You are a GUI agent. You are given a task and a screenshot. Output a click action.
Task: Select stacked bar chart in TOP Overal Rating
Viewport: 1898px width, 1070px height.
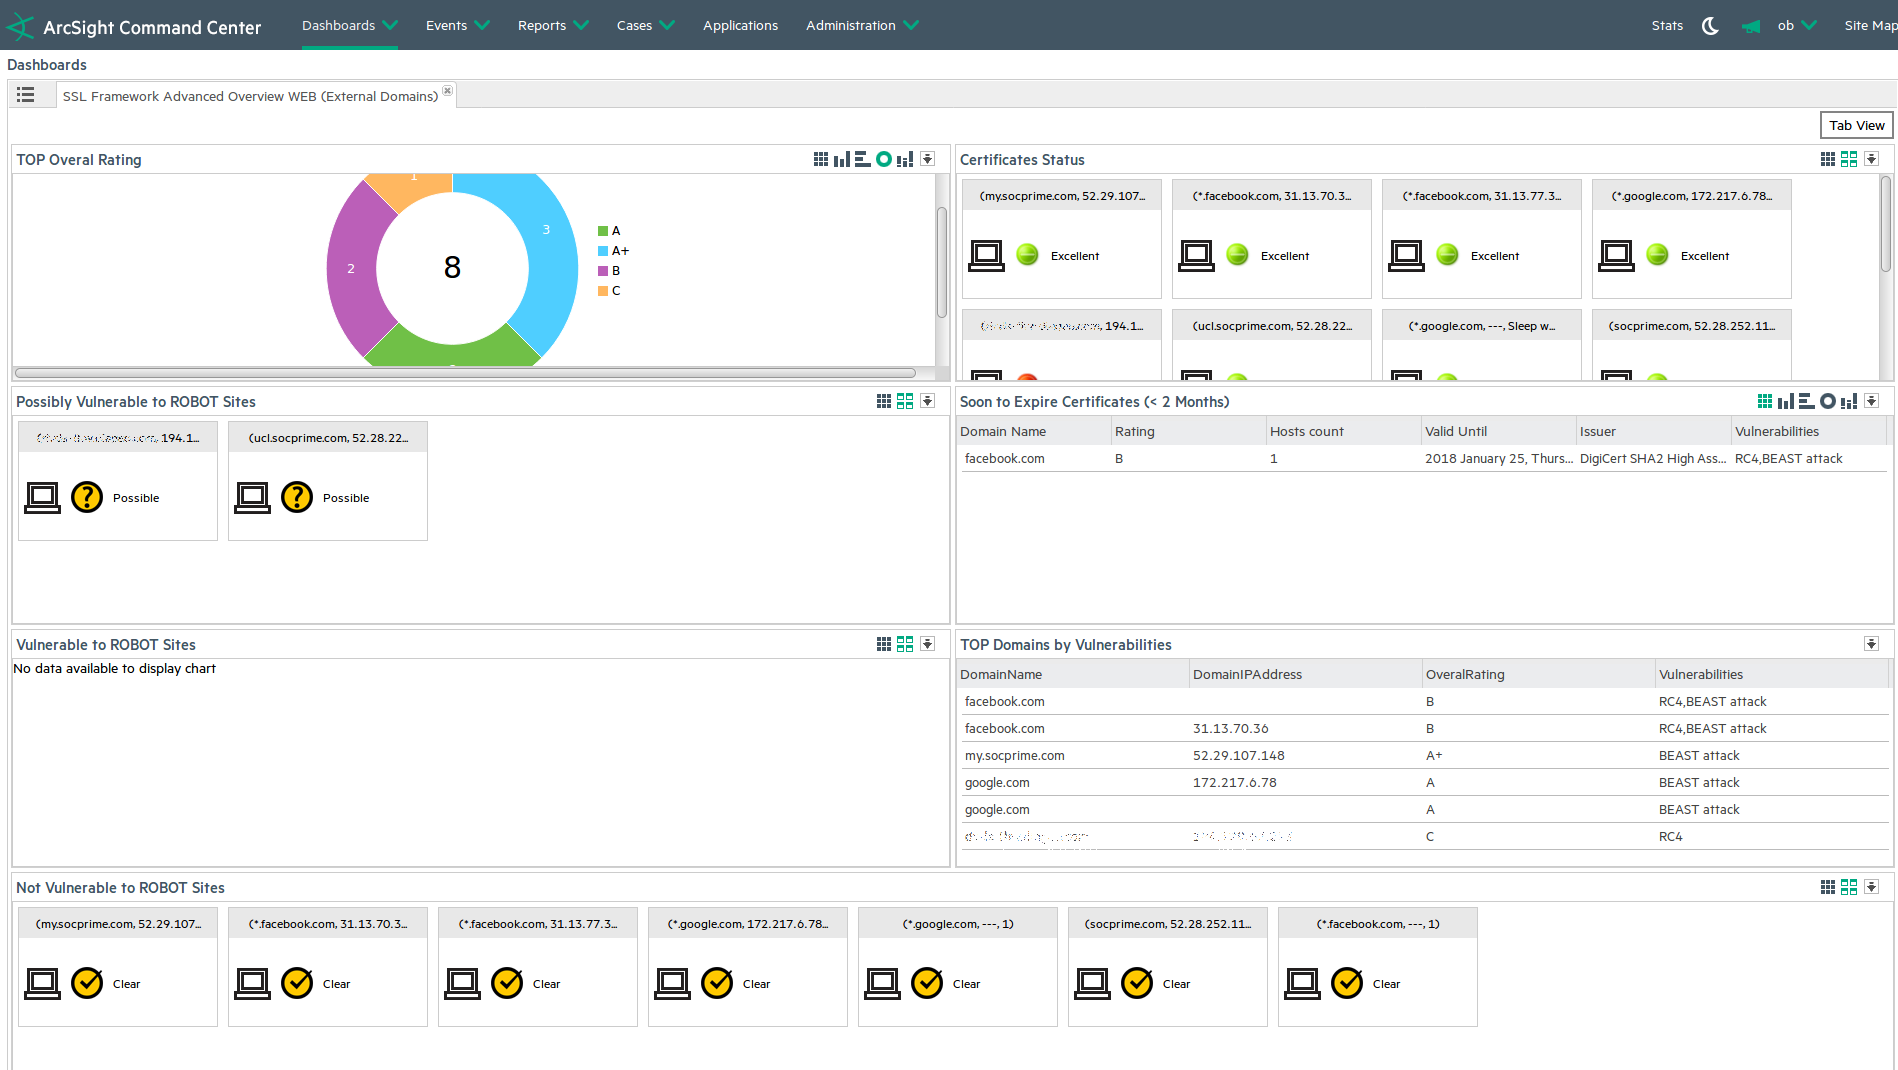tap(905, 159)
